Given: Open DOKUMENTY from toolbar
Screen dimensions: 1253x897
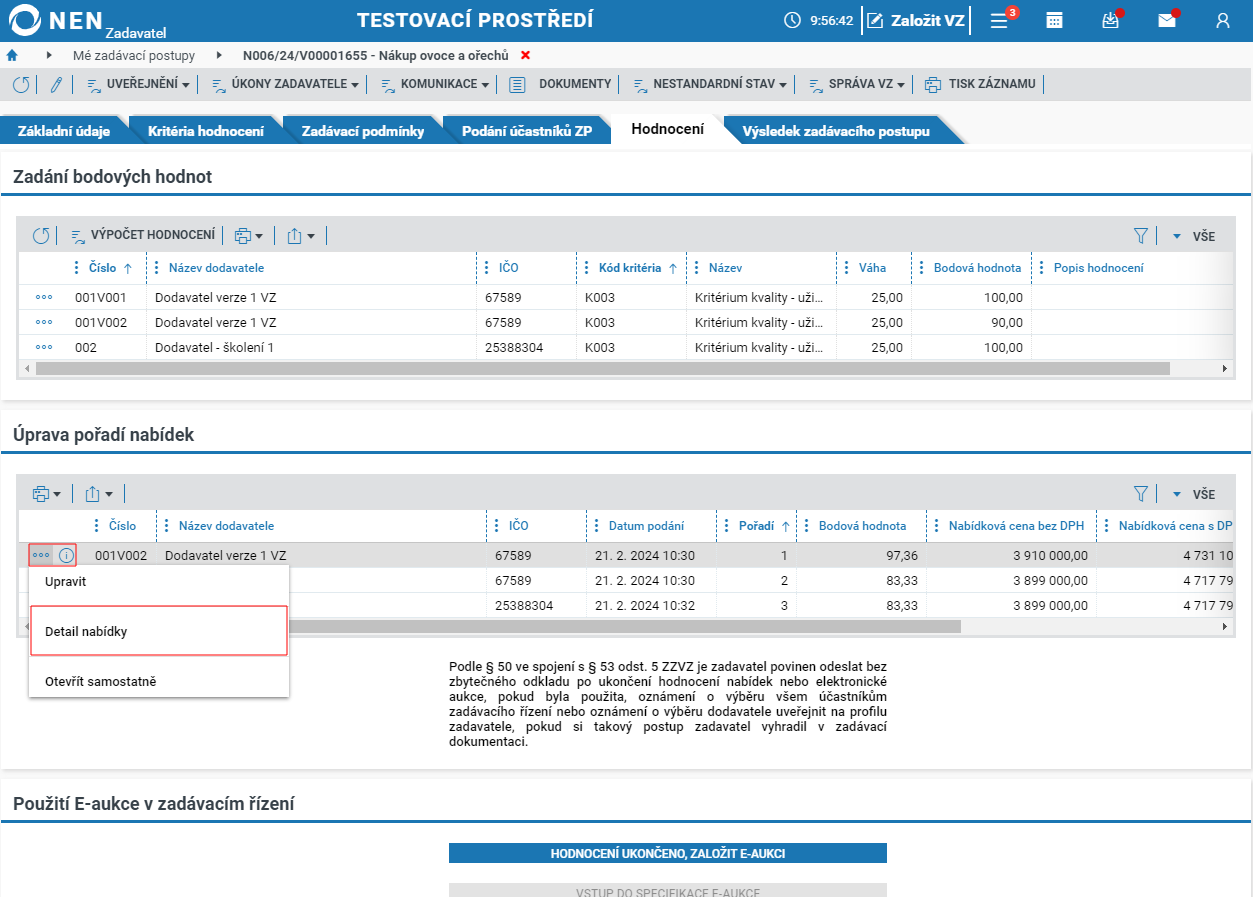Looking at the screenshot, I should [561, 85].
